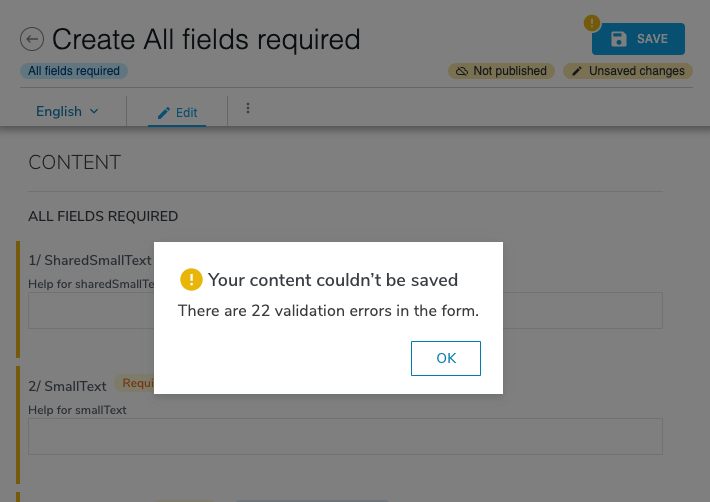Click the back arrow circle icon
Image resolution: width=710 pixels, height=502 pixels.
point(32,39)
